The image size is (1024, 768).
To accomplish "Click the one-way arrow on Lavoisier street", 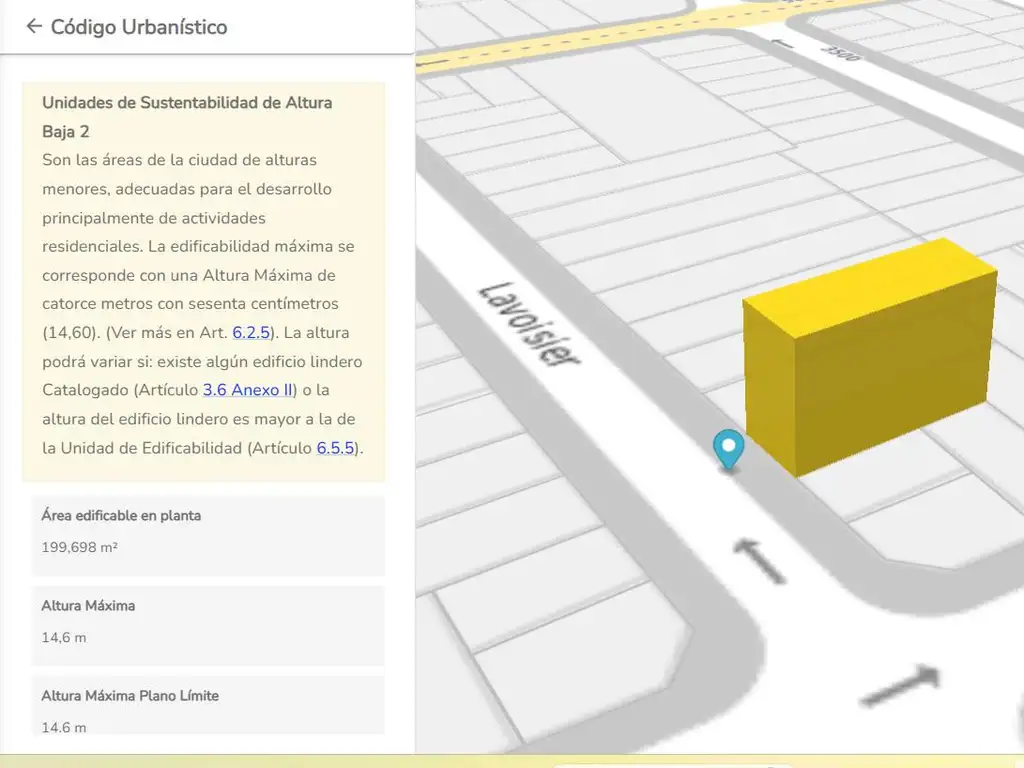I will 759,561.
